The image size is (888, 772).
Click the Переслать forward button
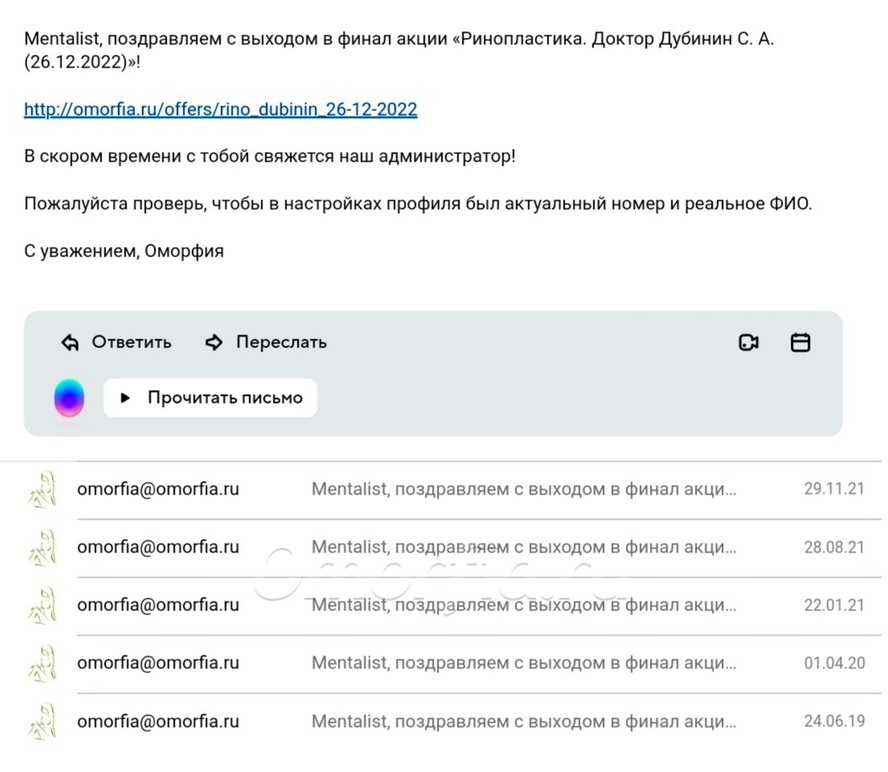tap(266, 342)
